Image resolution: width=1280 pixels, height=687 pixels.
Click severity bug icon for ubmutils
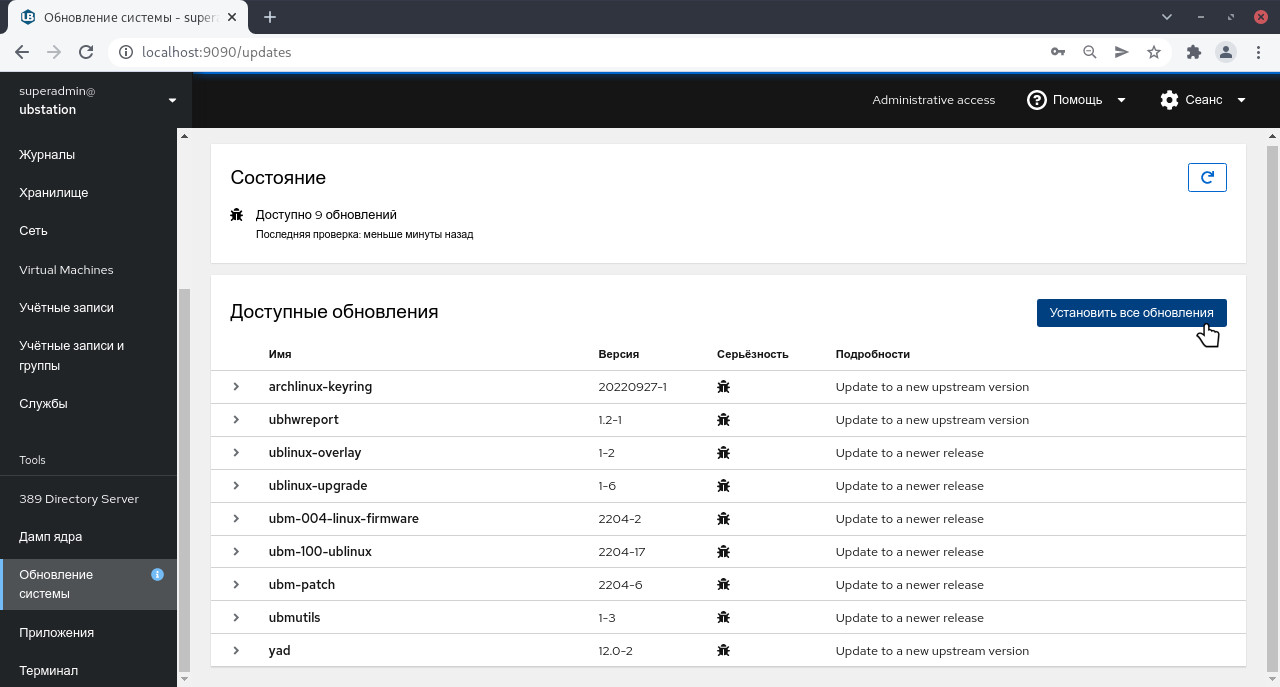[723, 618]
